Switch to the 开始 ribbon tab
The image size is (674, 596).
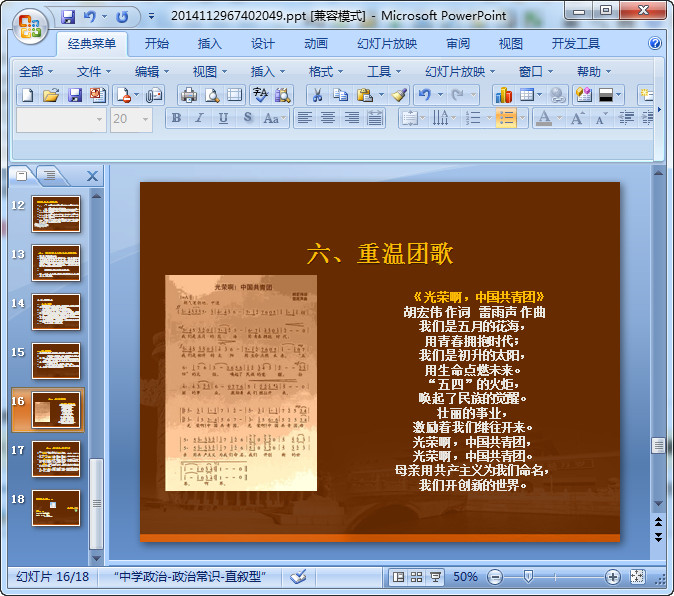coord(156,43)
